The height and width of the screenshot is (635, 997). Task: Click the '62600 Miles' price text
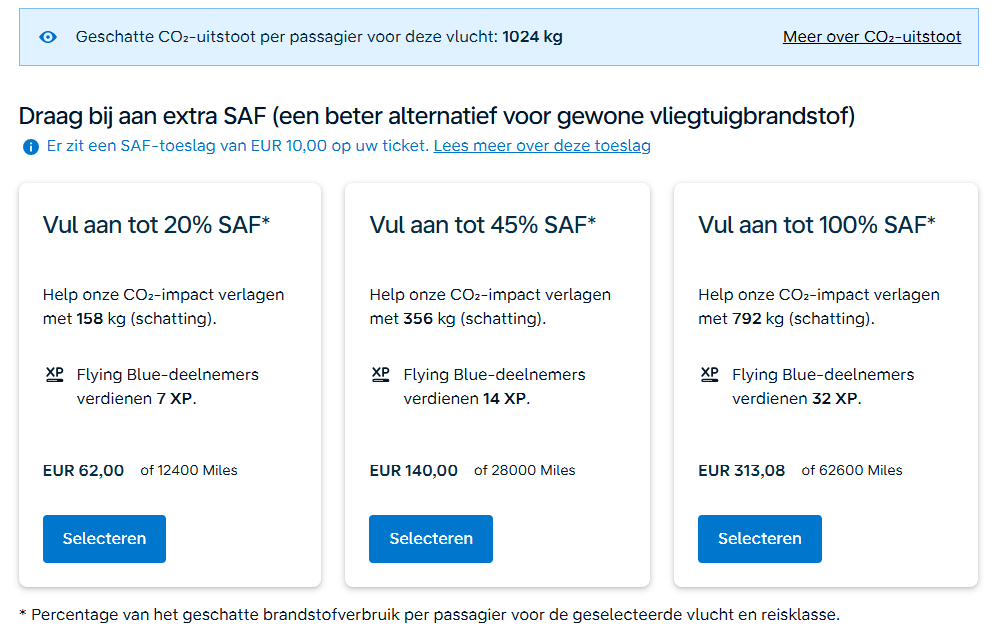click(x=850, y=470)
